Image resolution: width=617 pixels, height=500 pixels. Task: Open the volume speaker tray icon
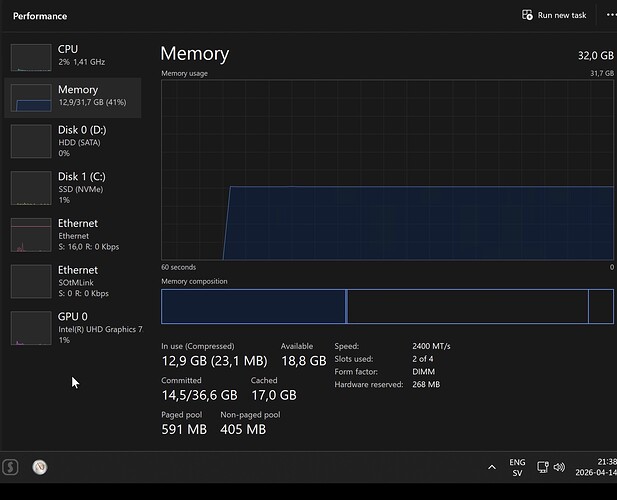click(559, 467)
